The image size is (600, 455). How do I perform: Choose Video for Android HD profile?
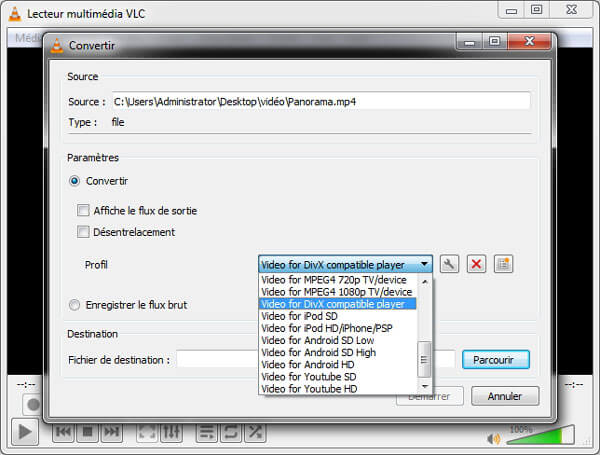point(338,364)
